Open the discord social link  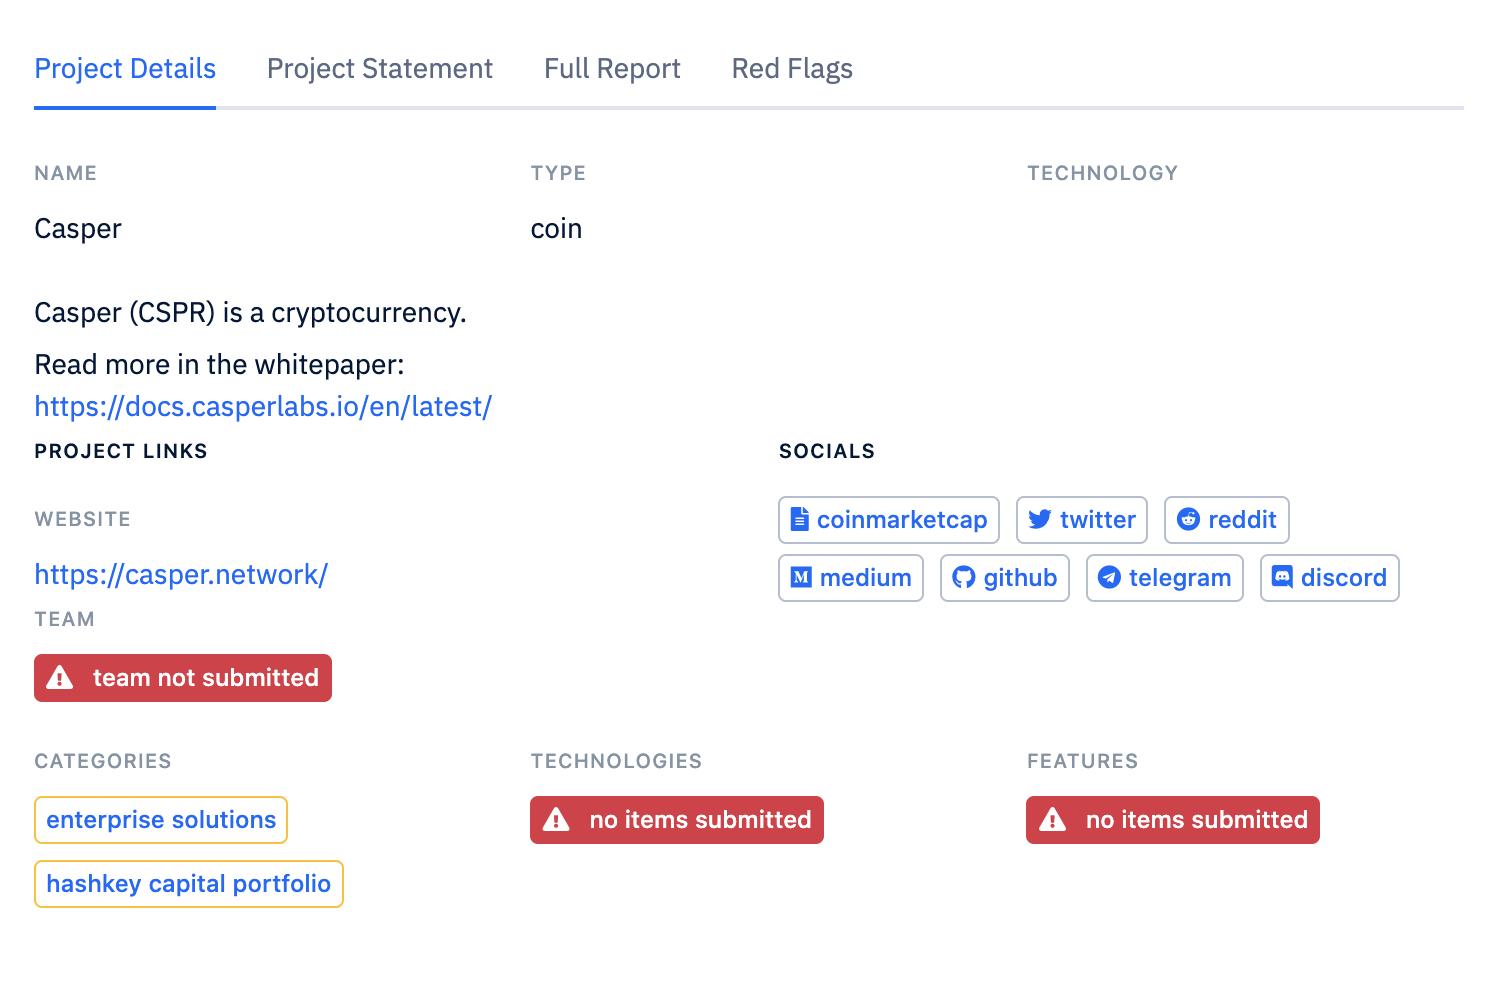click(1330, 578)
